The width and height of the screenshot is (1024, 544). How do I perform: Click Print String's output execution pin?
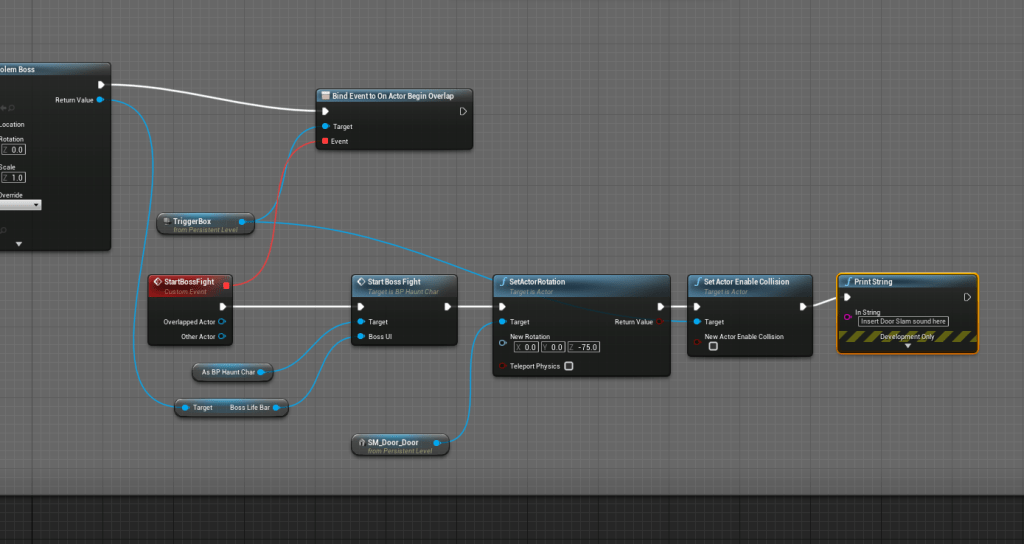(x=967, y=297)
